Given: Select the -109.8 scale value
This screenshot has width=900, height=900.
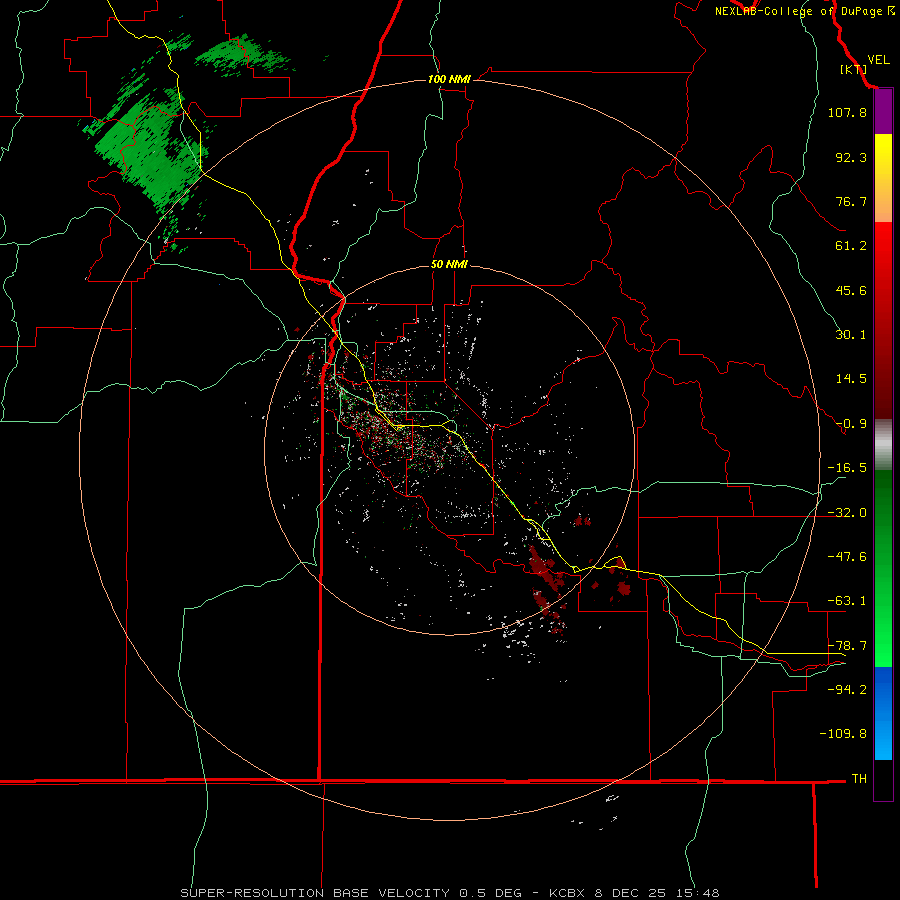Looking at the screenshot, I should (x=843, y=734).
